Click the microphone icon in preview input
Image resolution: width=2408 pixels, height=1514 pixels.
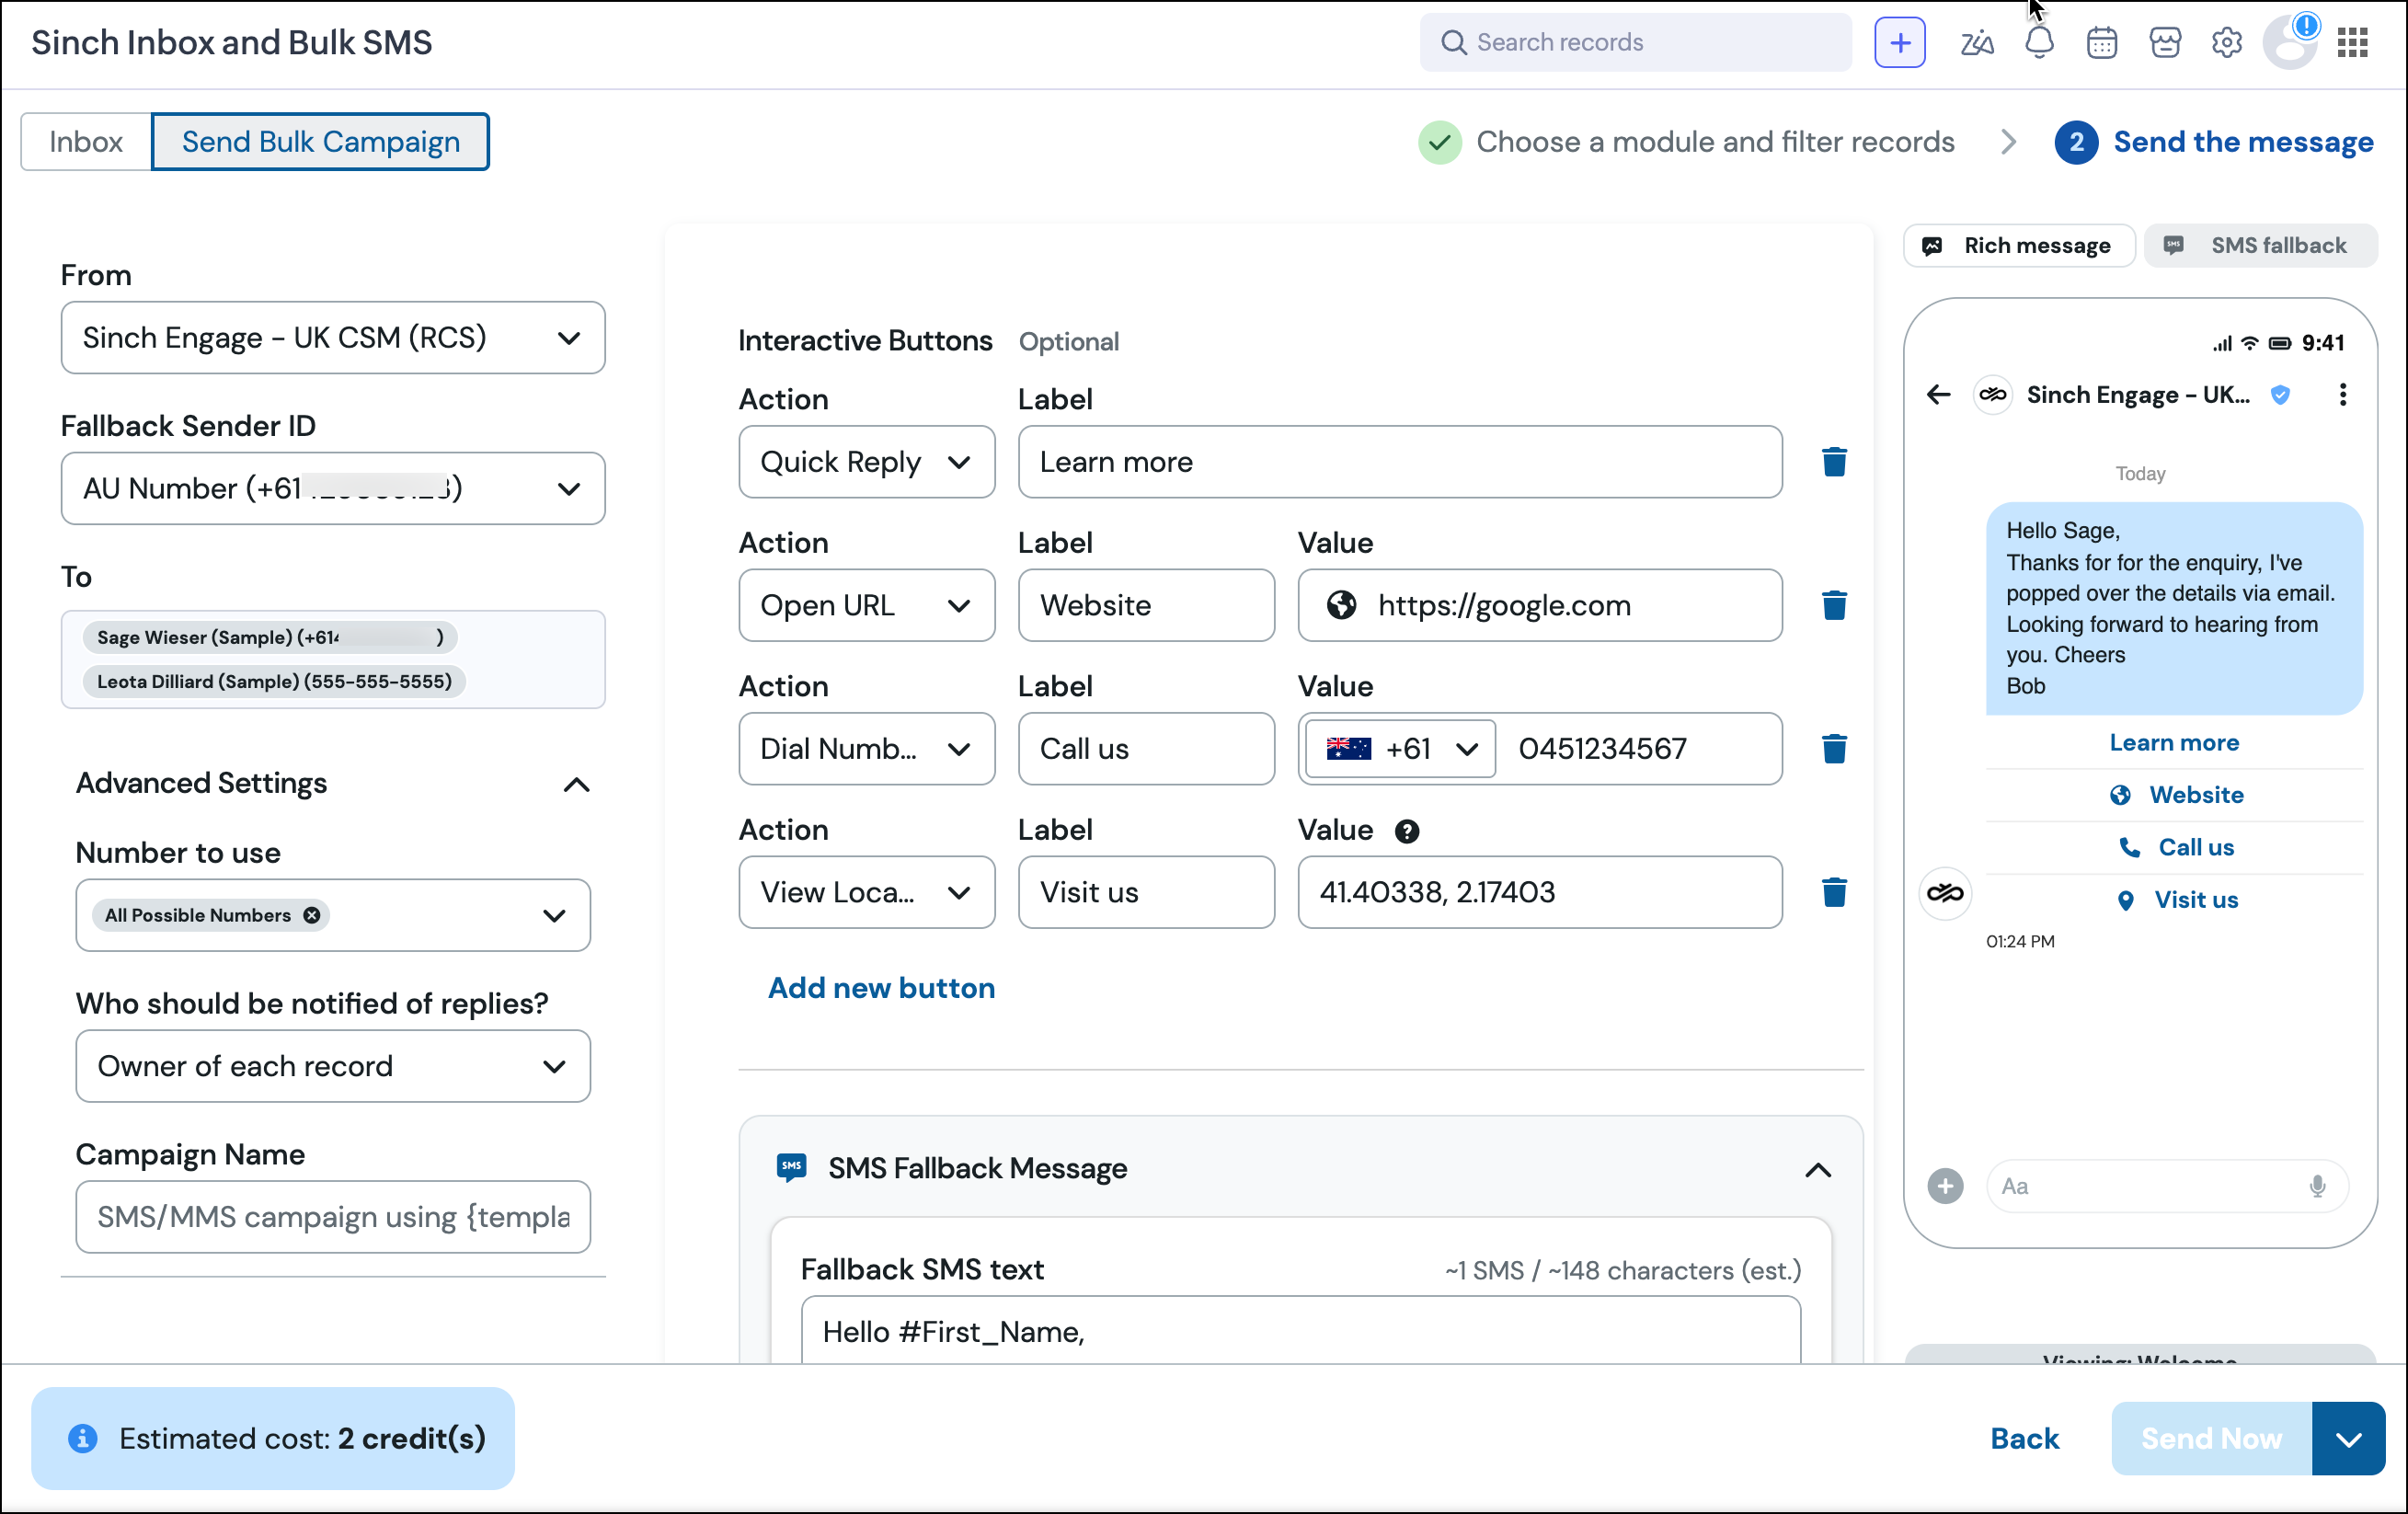point(2317,1186)
